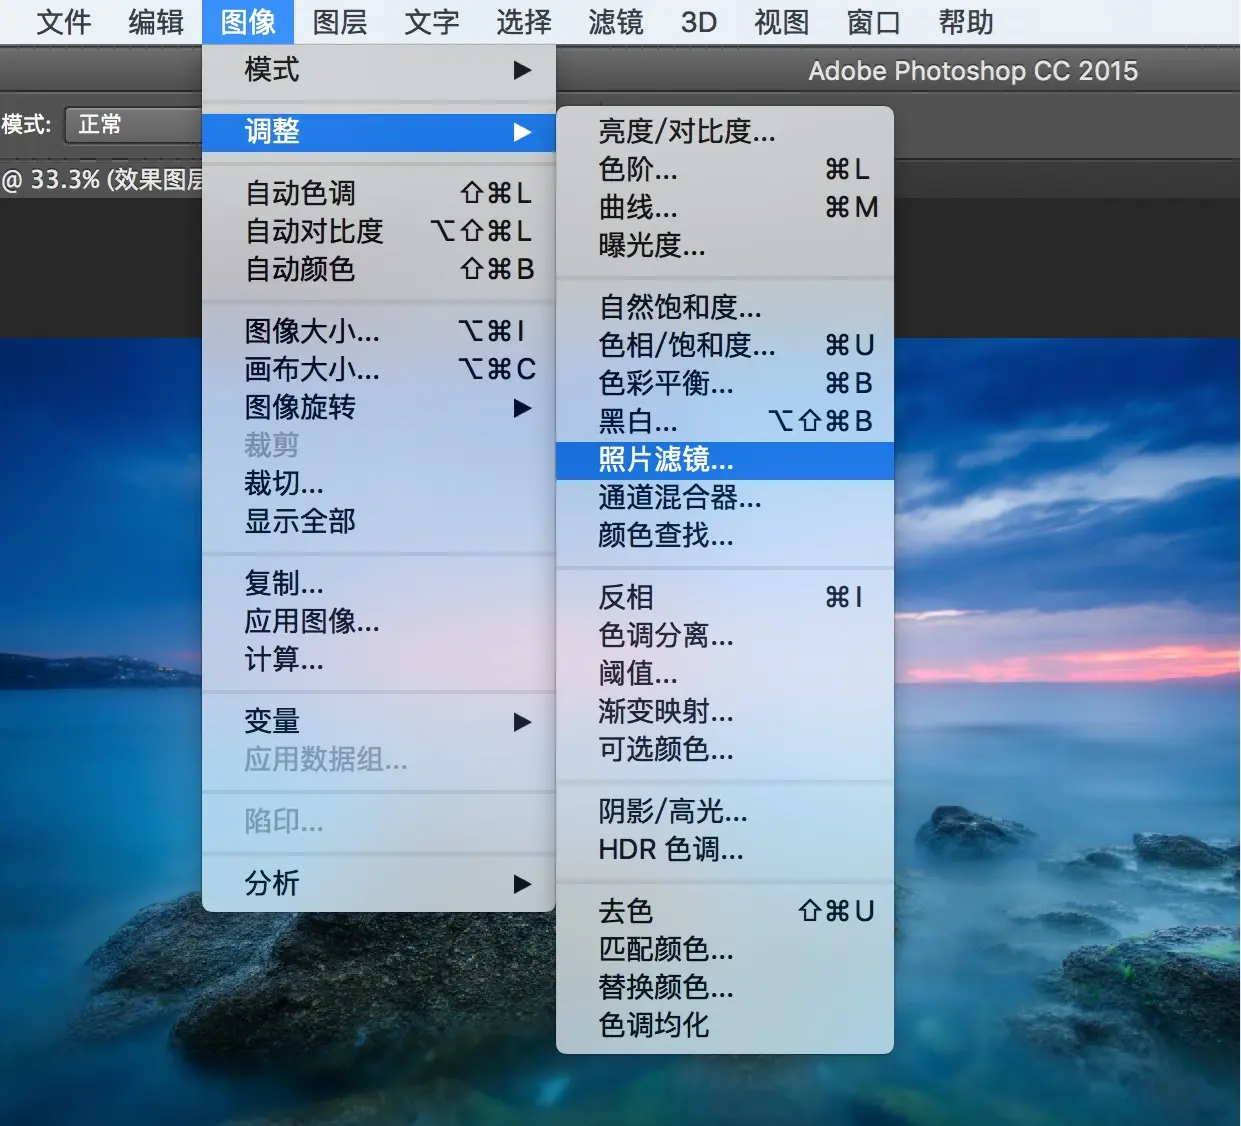Image resolution: width=1241 pixels, height=1126 pixels.
Task: Expand the 模式 submenu
Action: (x=379, y=70)
